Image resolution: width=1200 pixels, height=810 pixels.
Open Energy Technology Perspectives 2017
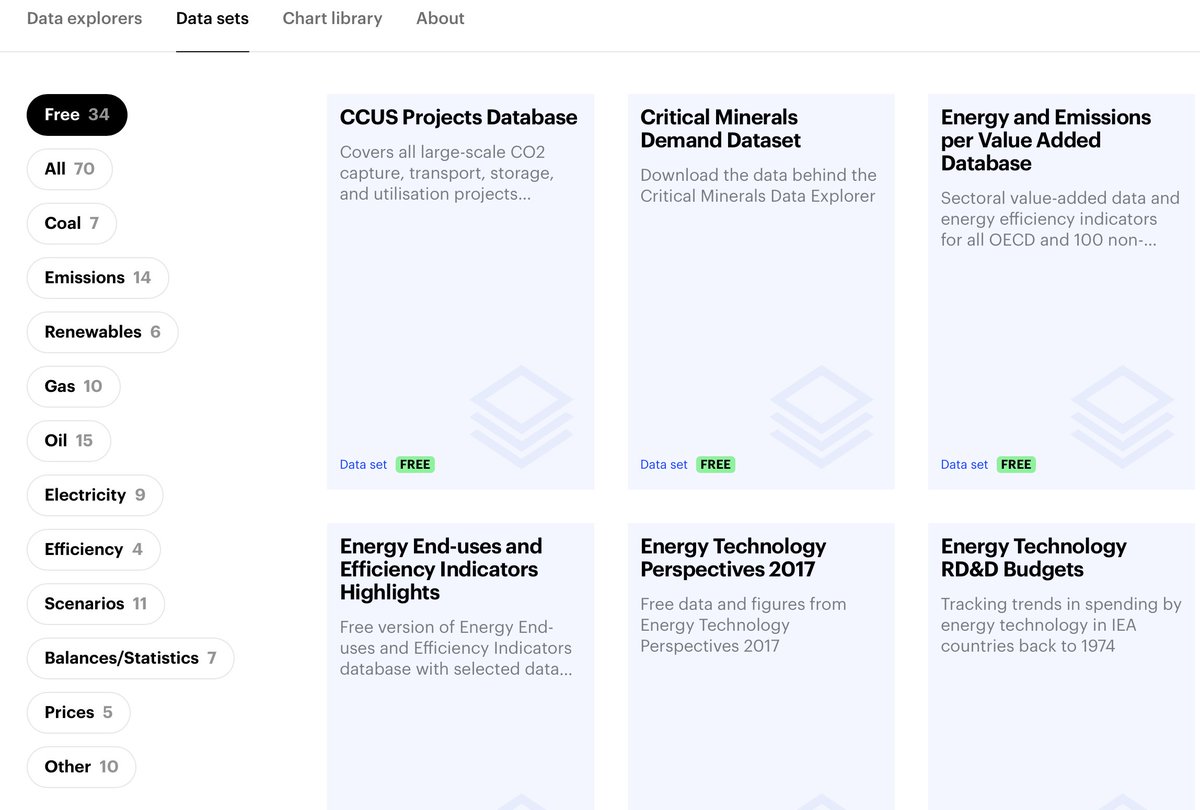pyautogui.click(x=761, y=666)
